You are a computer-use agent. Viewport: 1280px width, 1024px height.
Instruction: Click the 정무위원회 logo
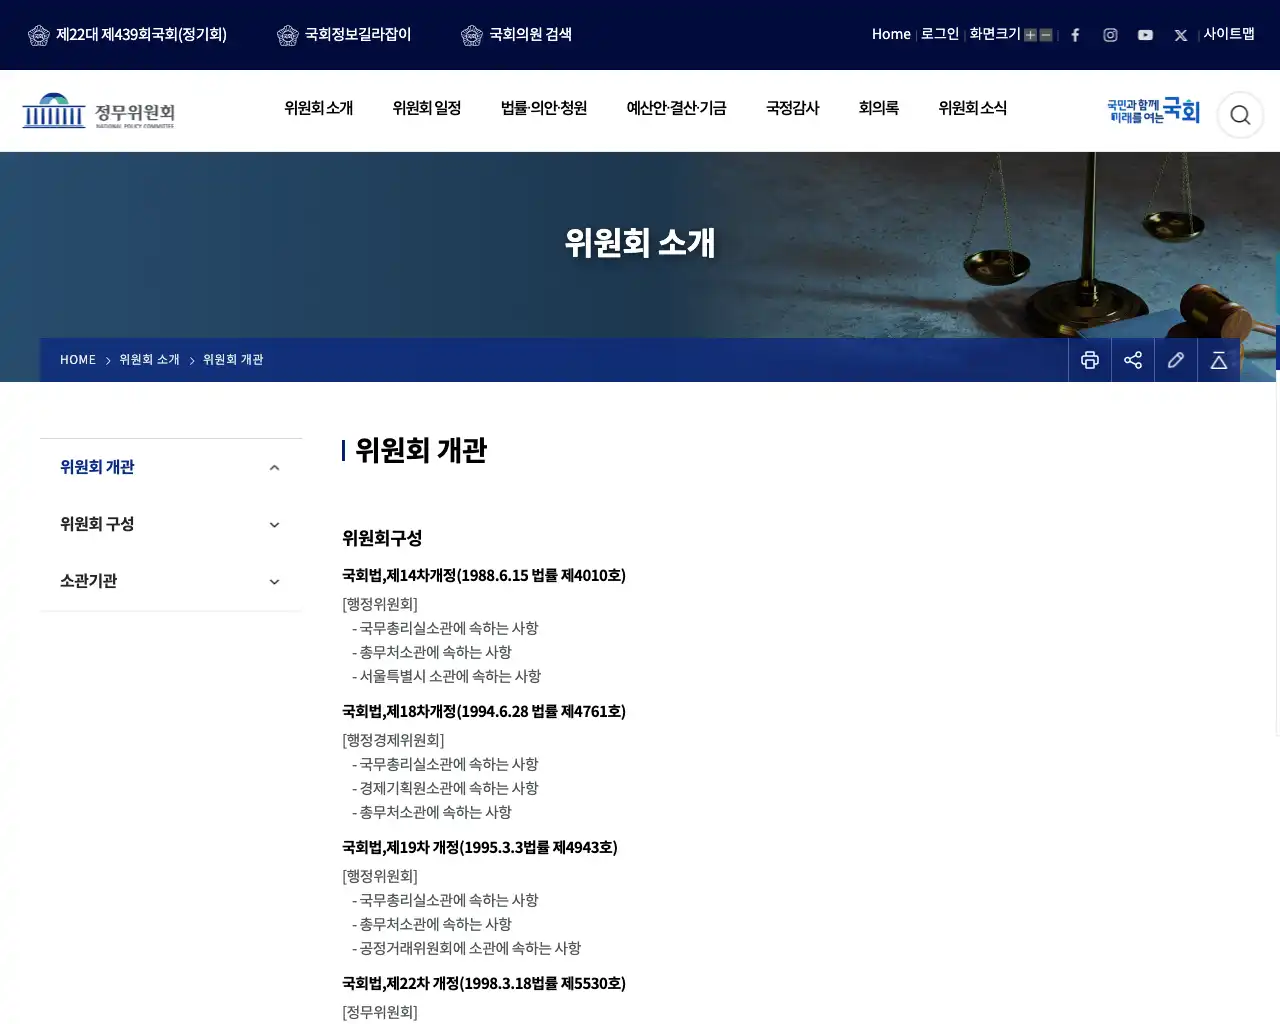(x=98, y=111)
